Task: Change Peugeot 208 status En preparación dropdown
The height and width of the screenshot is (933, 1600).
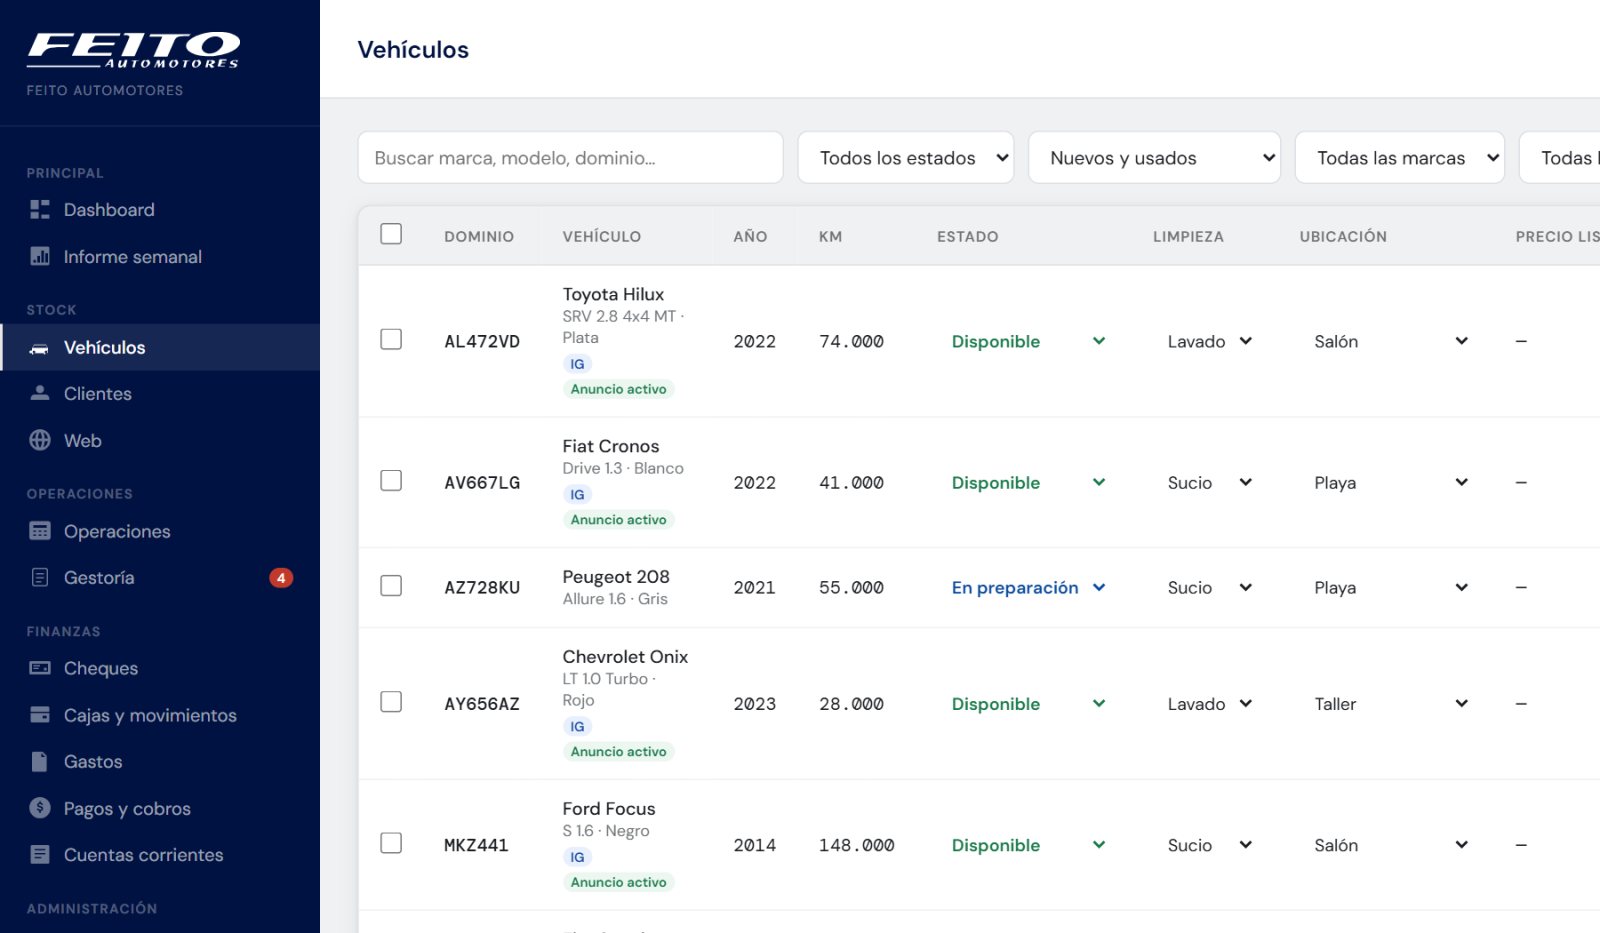Action: (1028, 587)
